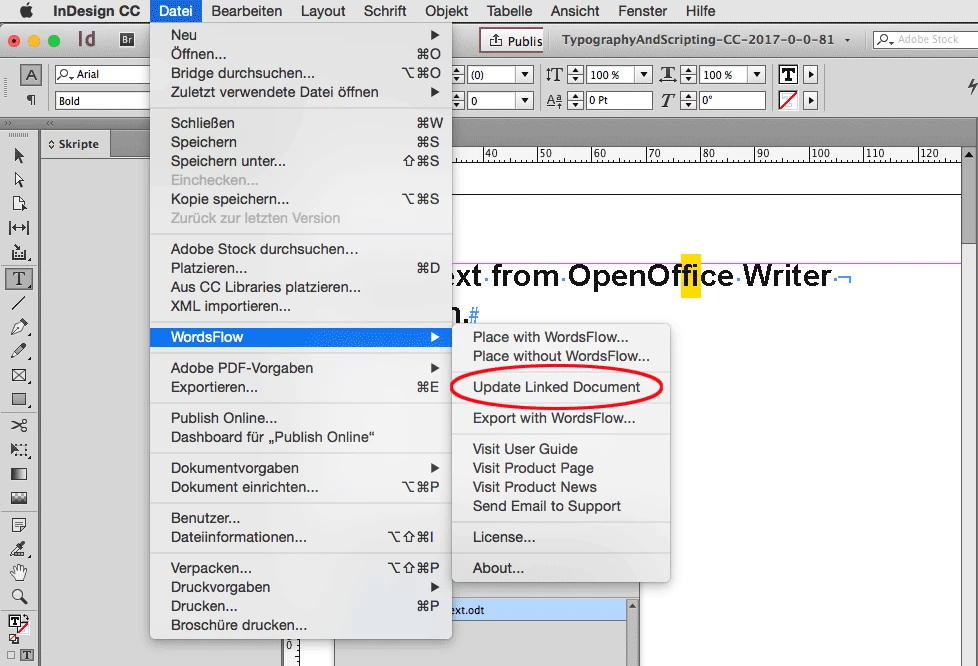Image resolution: width=978 pixels, height=666 pixels.
Task: Click the baseline shift 0 Pt field
Action: 619,100
